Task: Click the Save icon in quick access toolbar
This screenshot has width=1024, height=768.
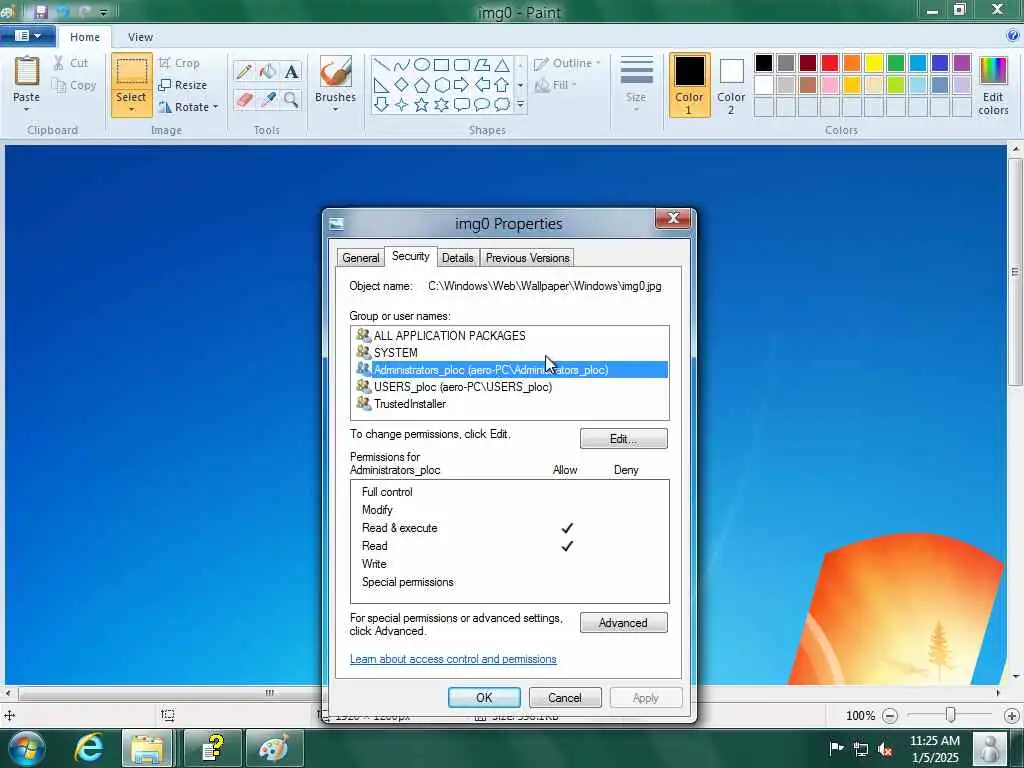Action: [x=41, y=12]
